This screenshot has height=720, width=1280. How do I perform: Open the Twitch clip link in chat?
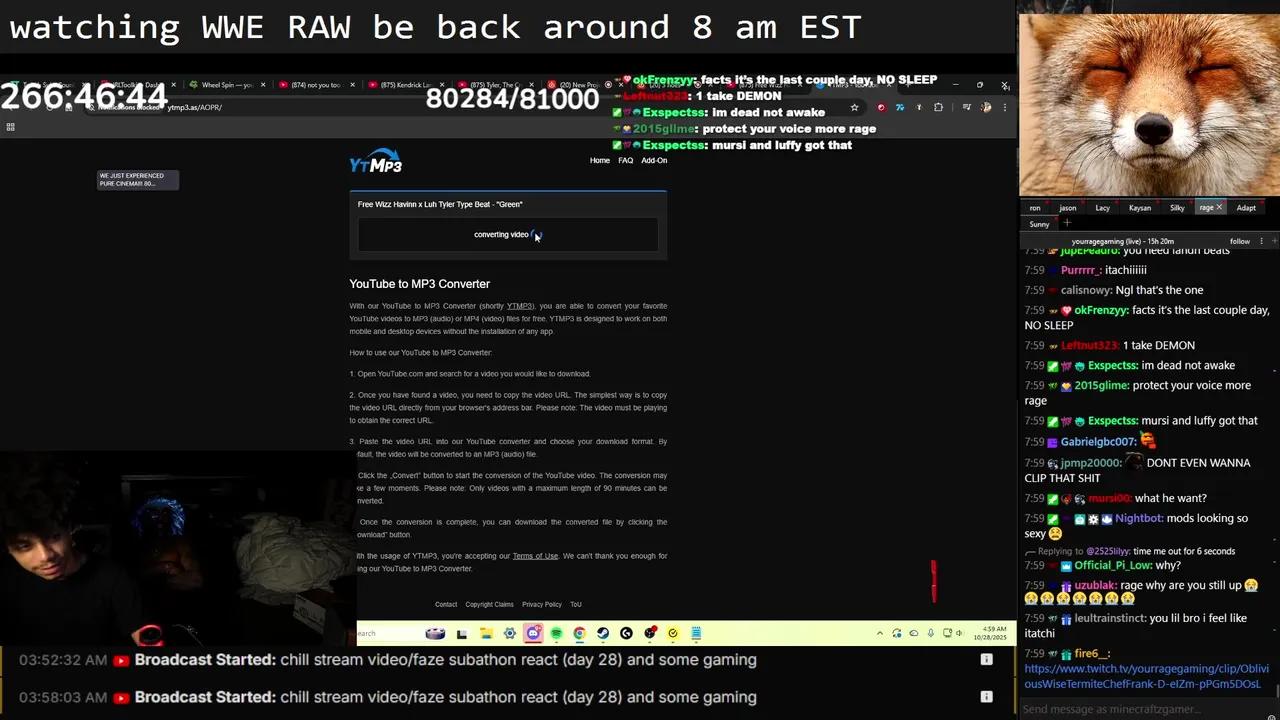click(1146, 676)
